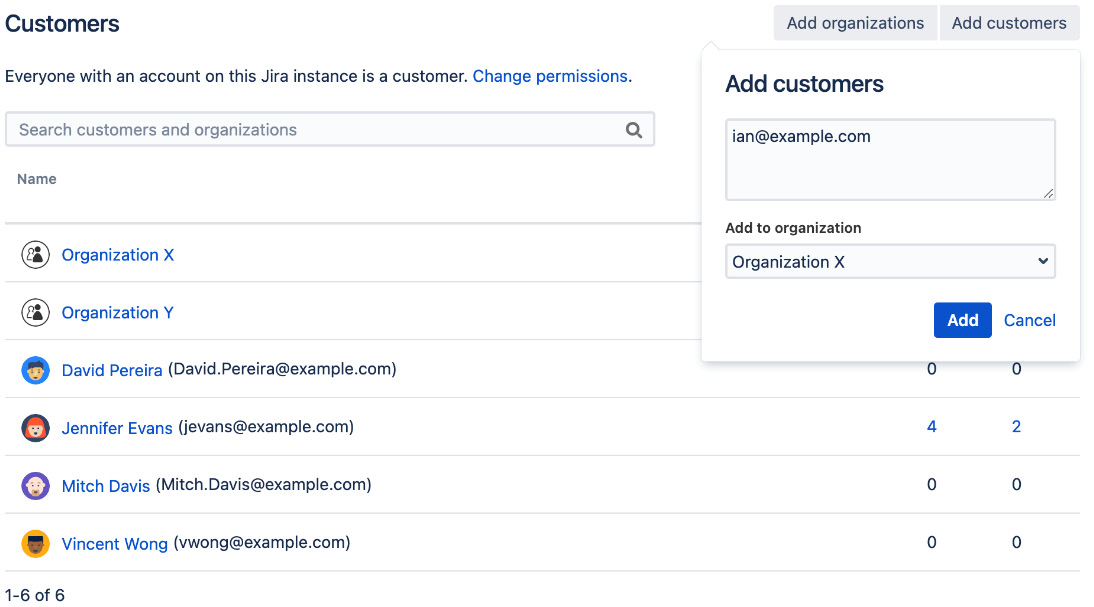Image resolution: width=1094 pixels, height=607 pixels.
Task: Click the blue Add button
Action: 962,320
